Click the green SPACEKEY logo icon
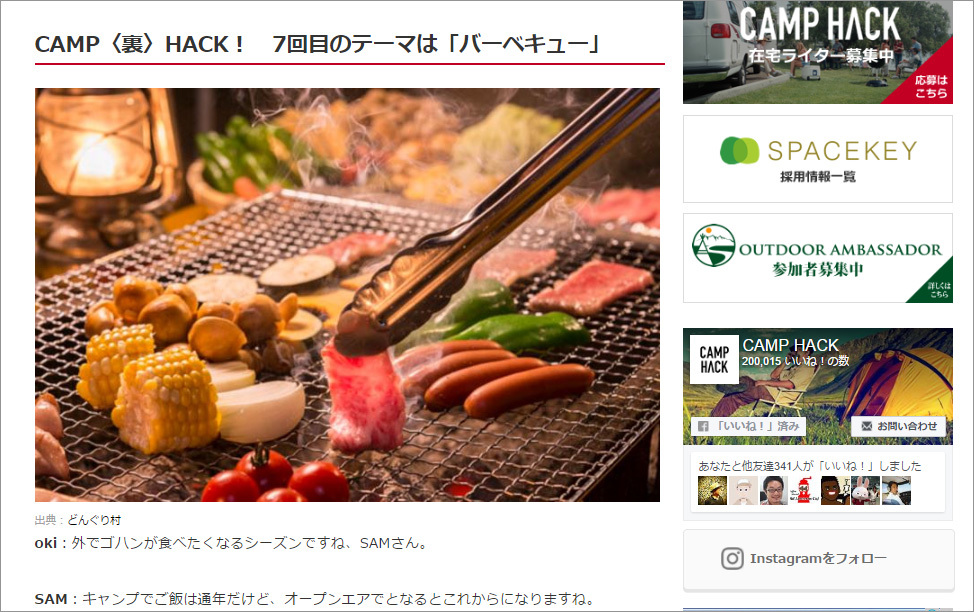The image size is (974, 612). (739, 150)
